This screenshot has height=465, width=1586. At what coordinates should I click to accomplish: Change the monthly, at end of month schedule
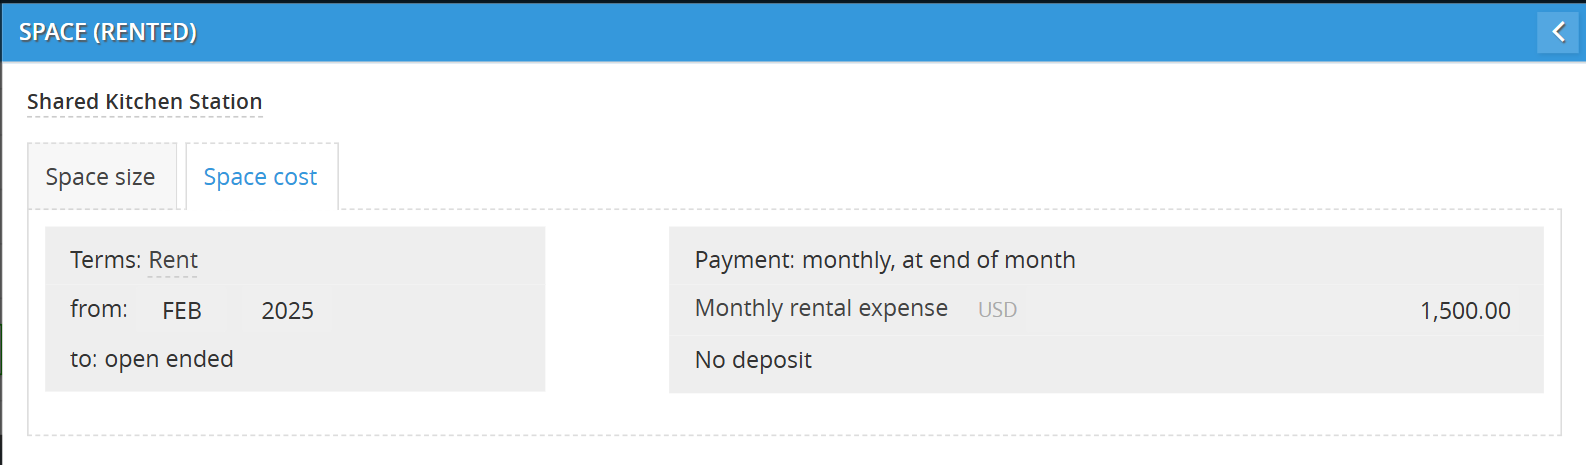coord(938,260)
